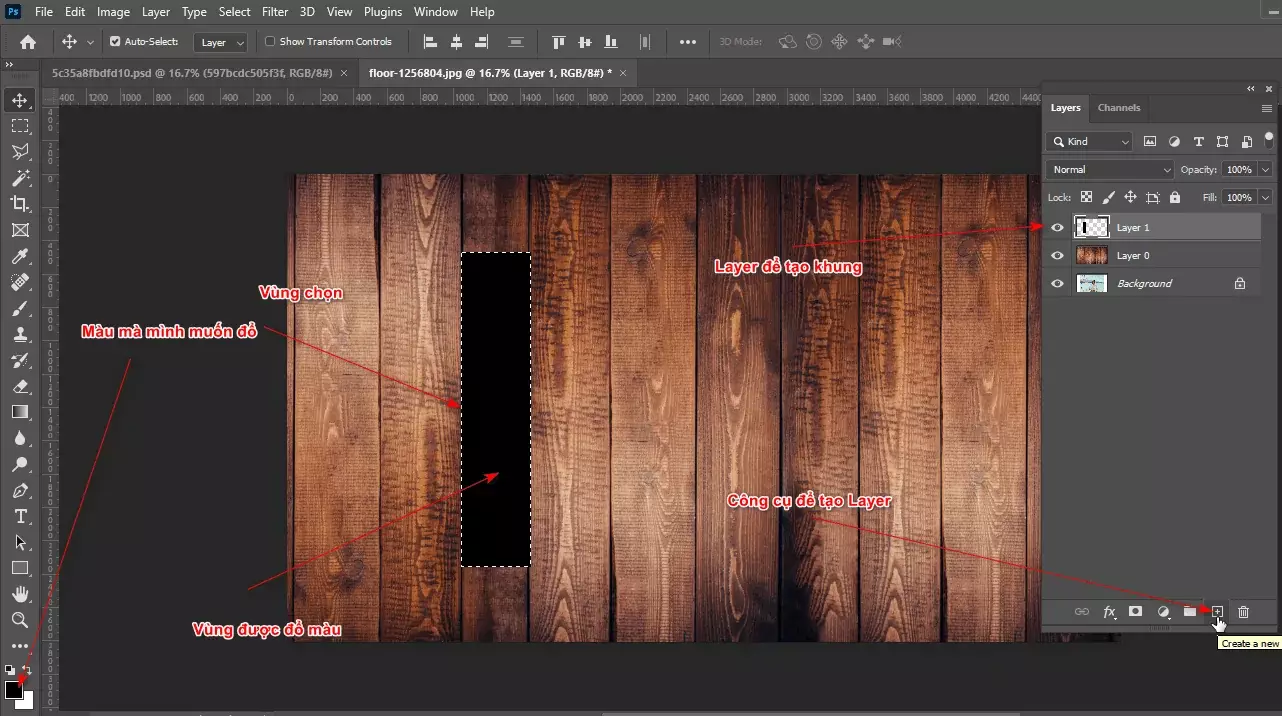Switch to the Channels tab
Viewport: 1282px width, 716px height.
coord(1118,108)
